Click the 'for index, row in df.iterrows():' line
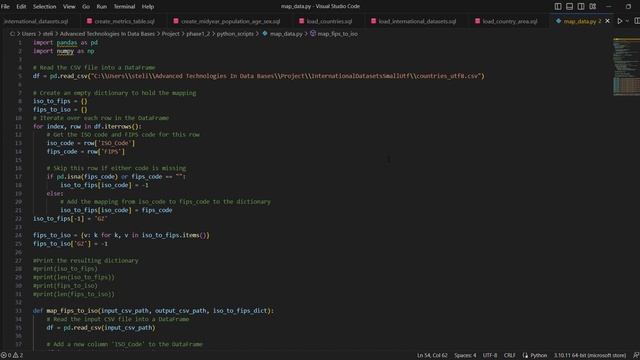The width and height of the screenshot is (640, 360). (87, 127)
